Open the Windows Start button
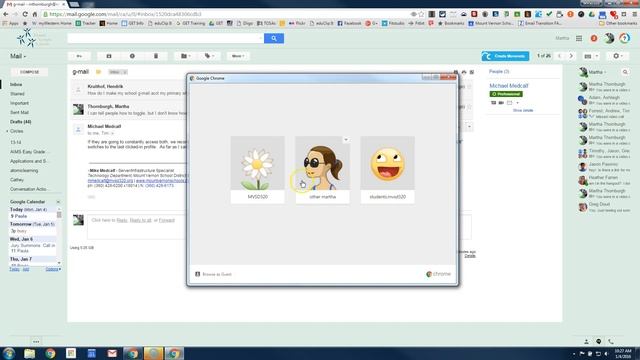 9,353
